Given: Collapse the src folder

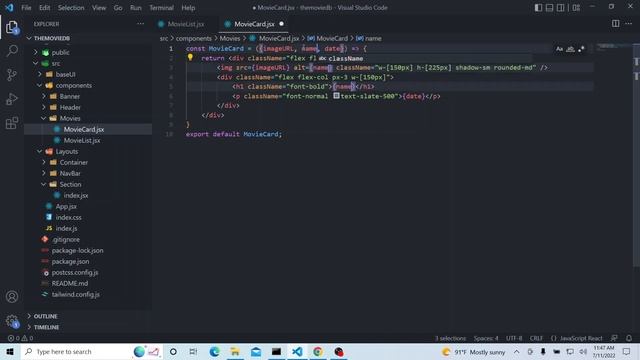Looking at the screenshot, I should 36,63.
